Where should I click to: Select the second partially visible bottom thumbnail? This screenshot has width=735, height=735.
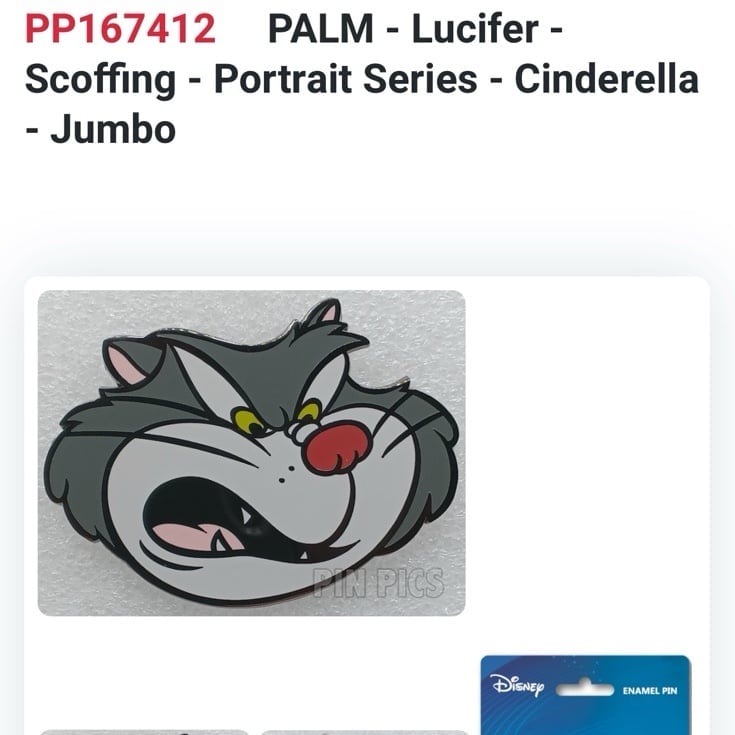[x=364, y=732]
